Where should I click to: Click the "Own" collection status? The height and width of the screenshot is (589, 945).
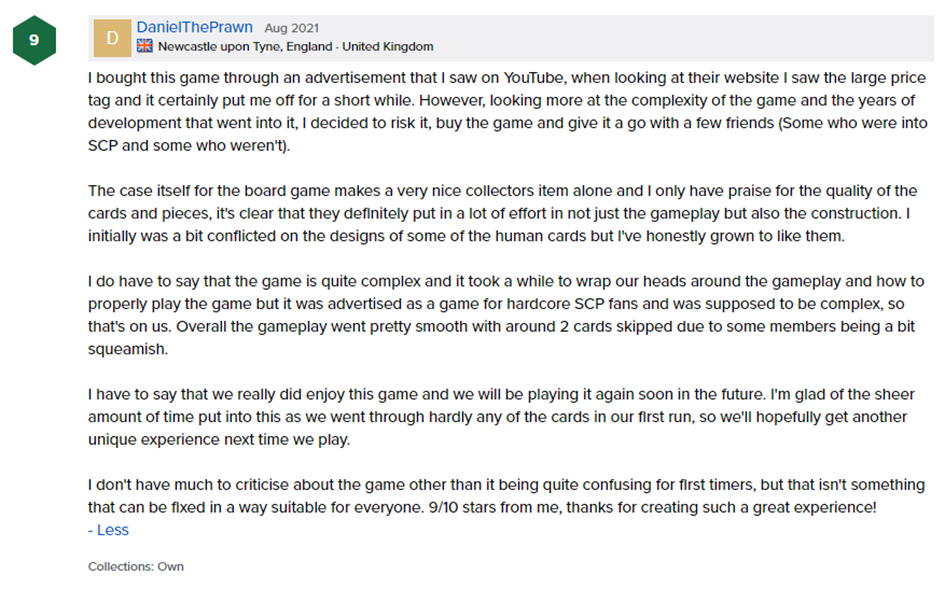click(x=171, y=567)
